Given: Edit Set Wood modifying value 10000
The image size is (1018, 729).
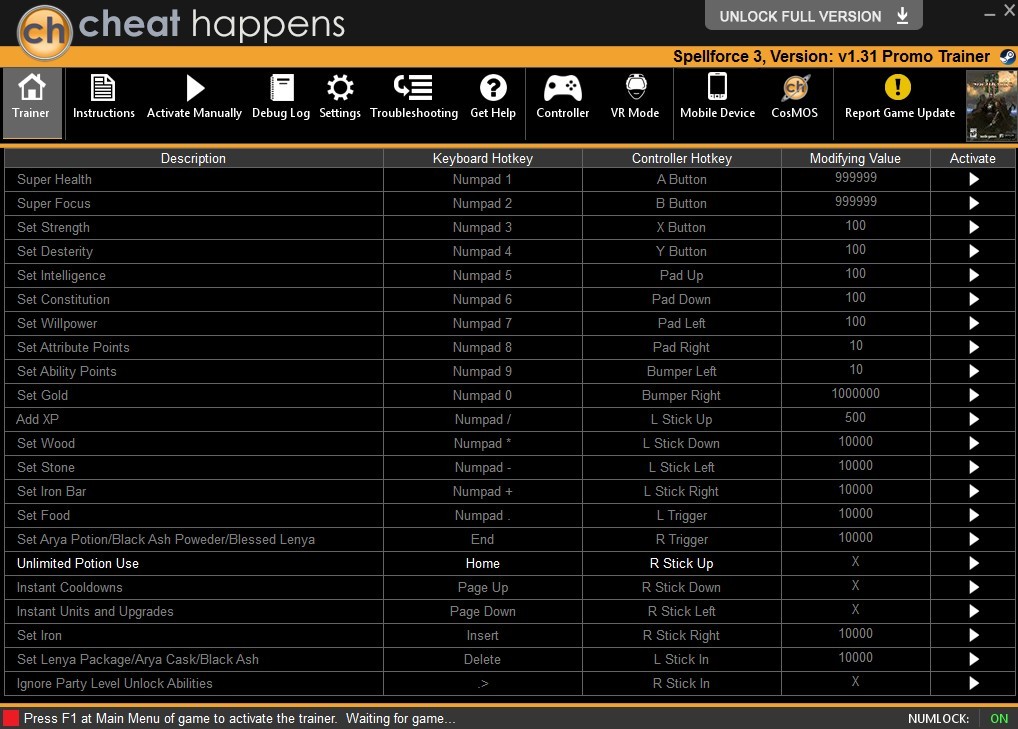Looking at the screenshot, I should (856, 442).
